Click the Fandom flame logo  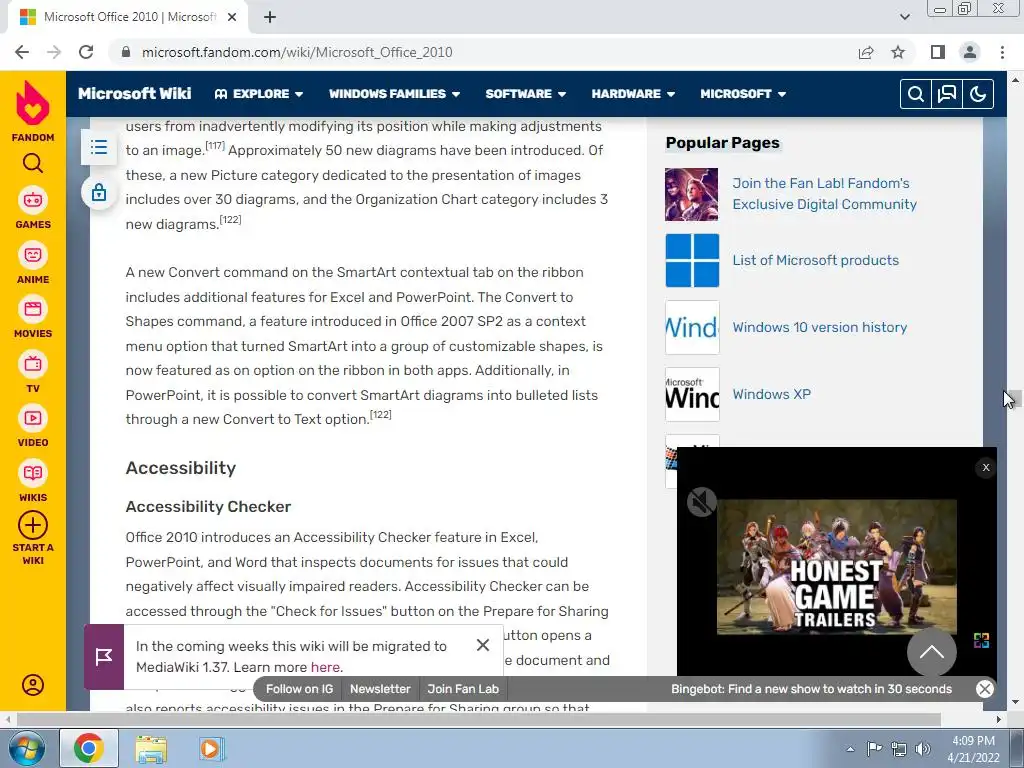coord(33,103)
